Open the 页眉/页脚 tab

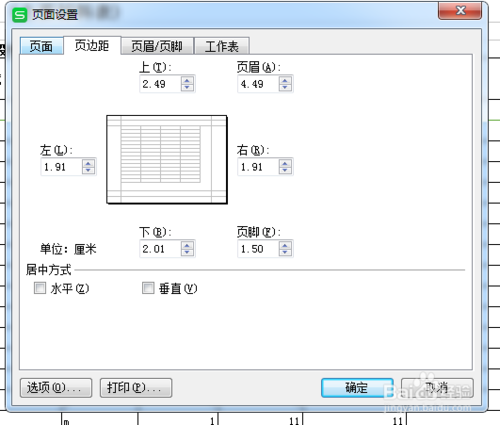click(x=157, y=46)
